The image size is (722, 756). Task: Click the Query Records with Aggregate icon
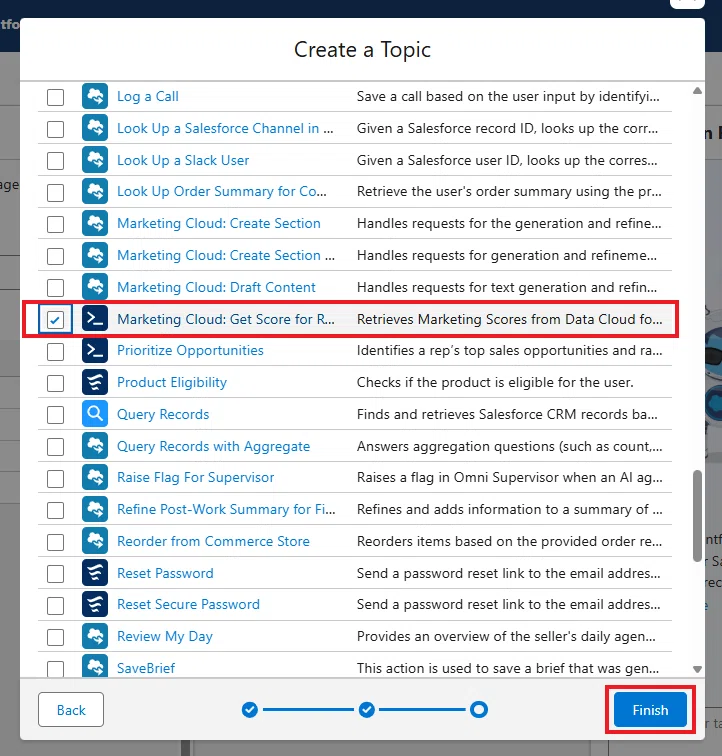click(x=95, y=446)
